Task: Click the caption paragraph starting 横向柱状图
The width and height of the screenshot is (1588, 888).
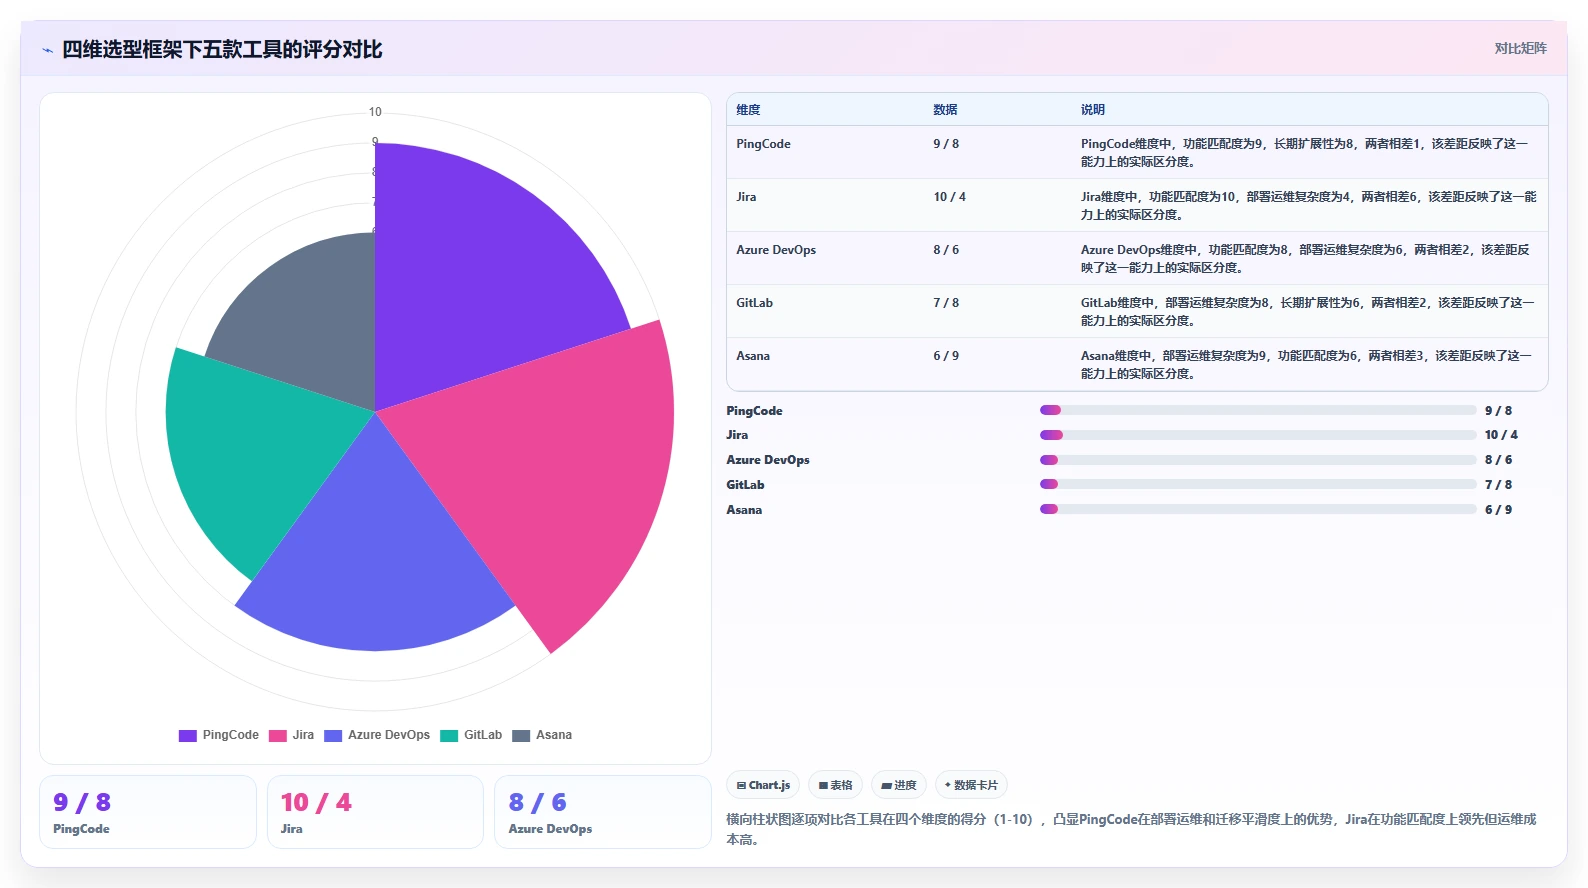Action: click(1131, 829)
